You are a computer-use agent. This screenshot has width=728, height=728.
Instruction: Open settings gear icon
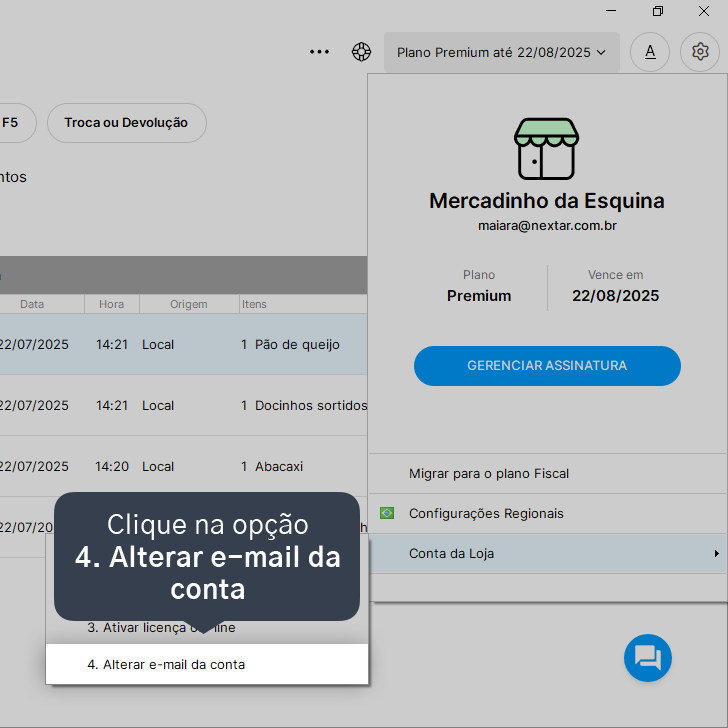click(700, 52)
